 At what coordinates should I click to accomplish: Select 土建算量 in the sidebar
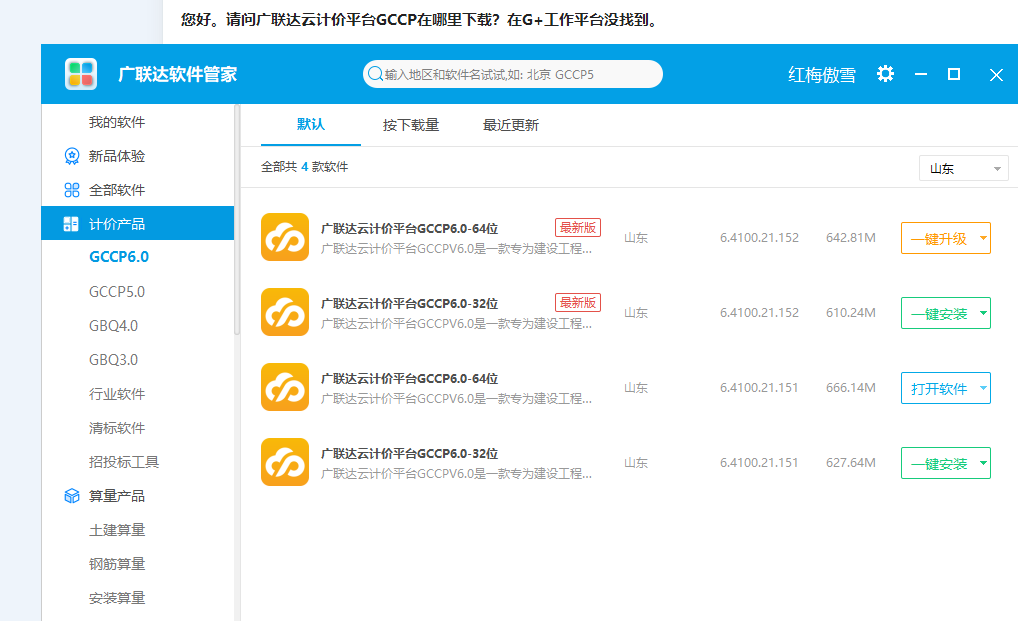pyautogui.click(x=117, y=530)
